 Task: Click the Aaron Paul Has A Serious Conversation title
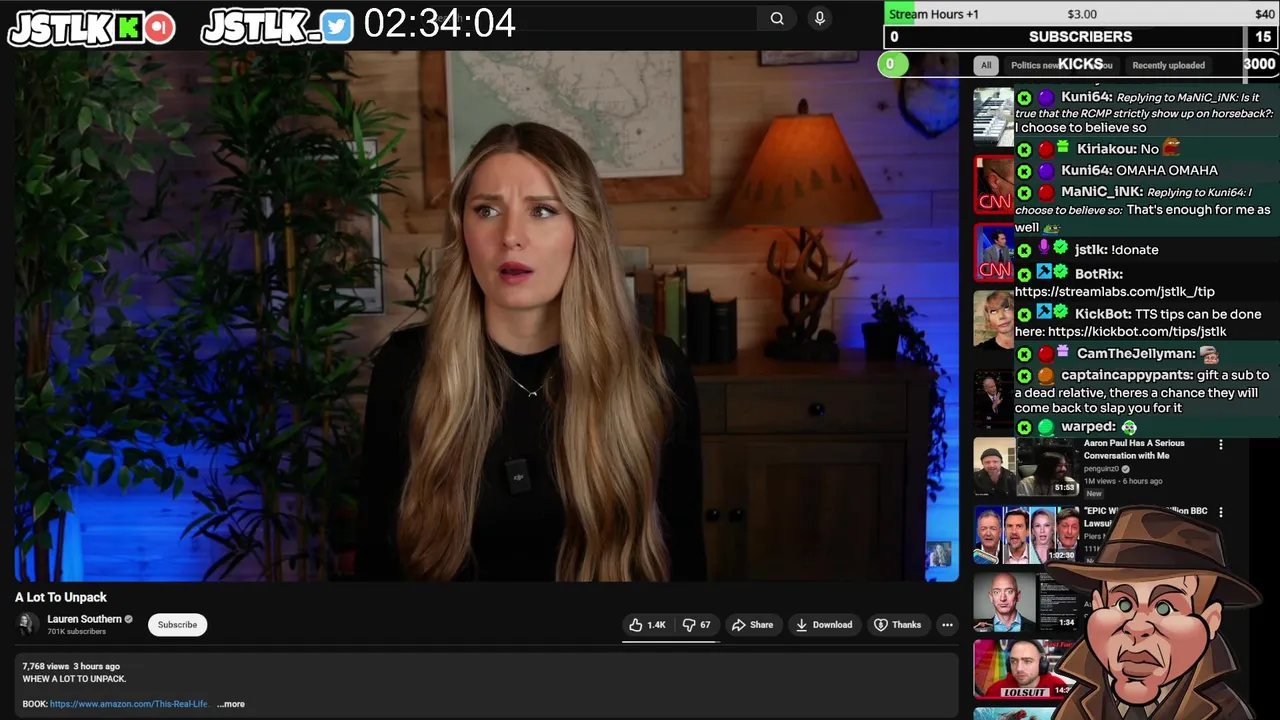[1134, 449]
